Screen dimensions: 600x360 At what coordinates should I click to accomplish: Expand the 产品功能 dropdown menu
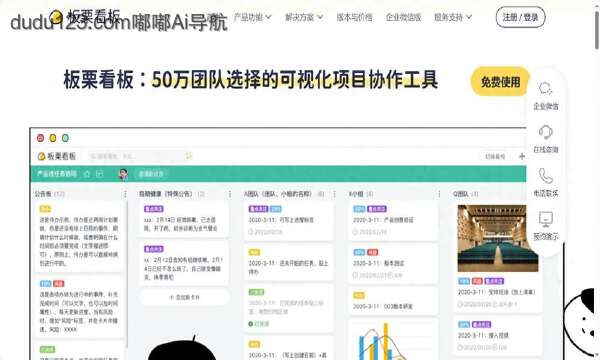click(x=252, y=17)
